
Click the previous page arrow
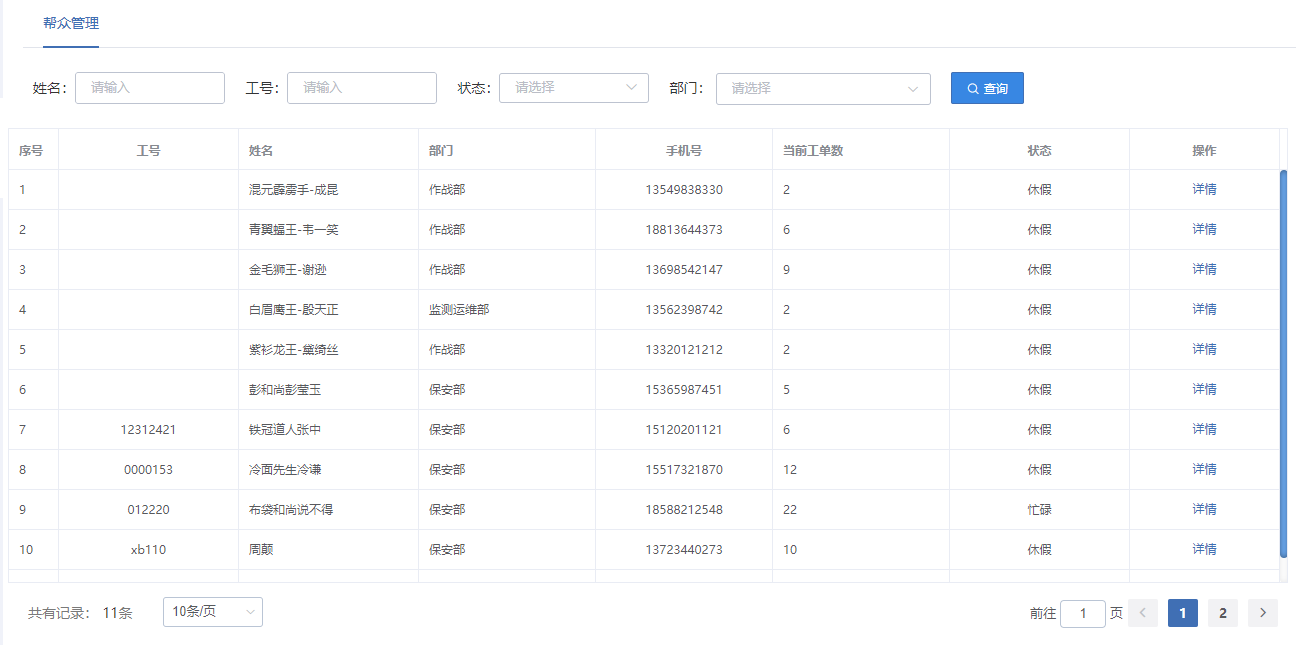coord(1143,613)
